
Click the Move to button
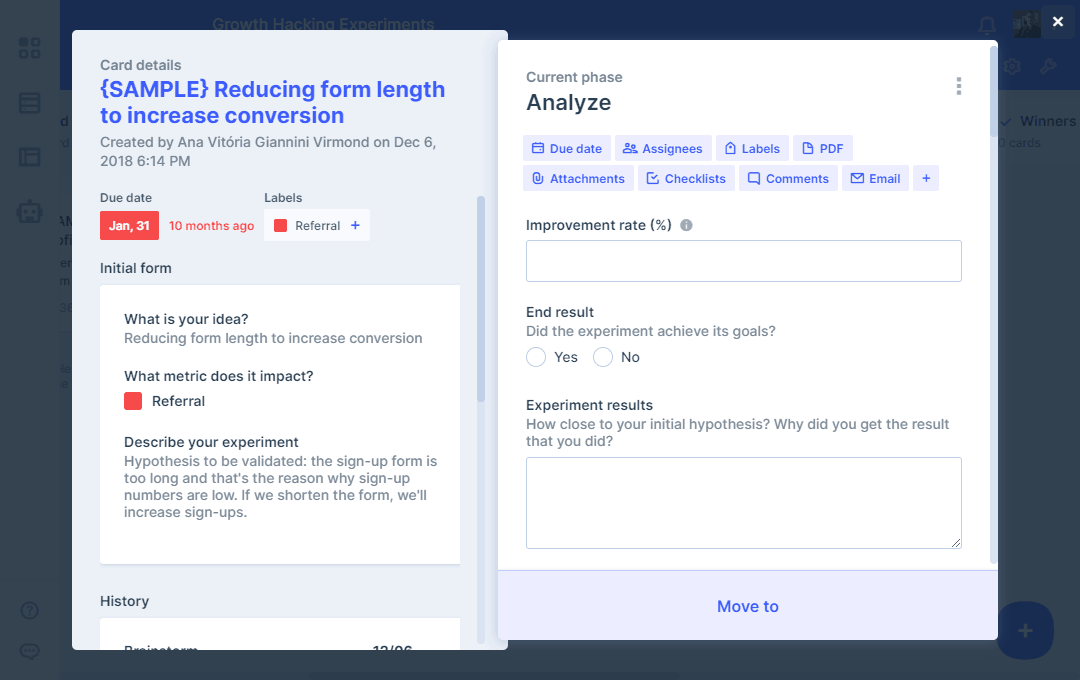747,606
